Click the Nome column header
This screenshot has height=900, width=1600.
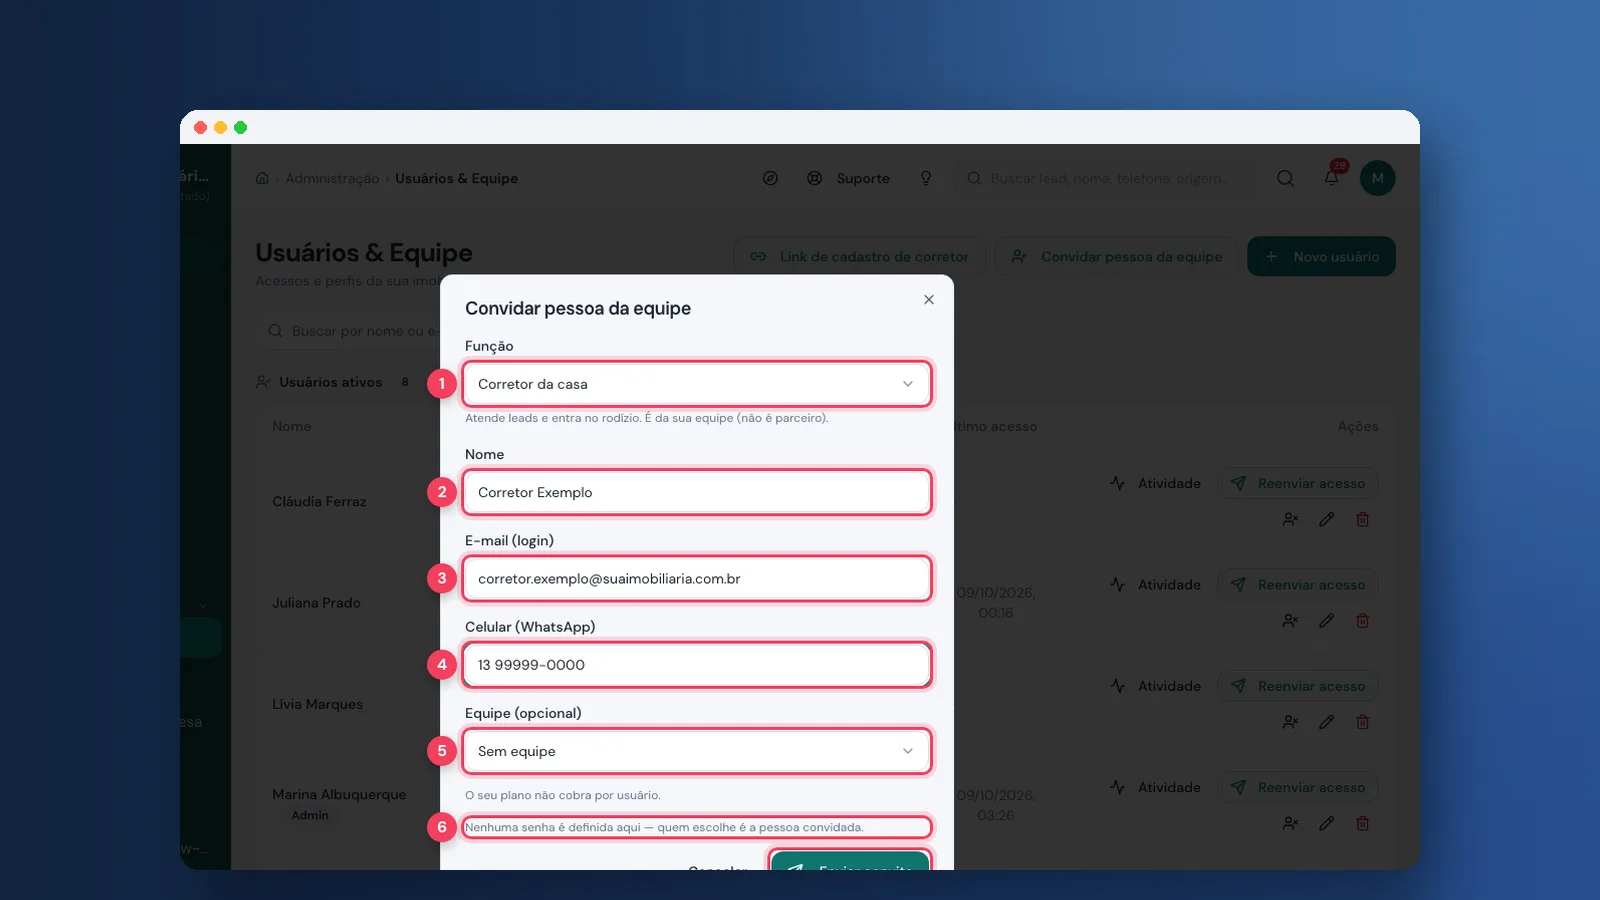292,426
